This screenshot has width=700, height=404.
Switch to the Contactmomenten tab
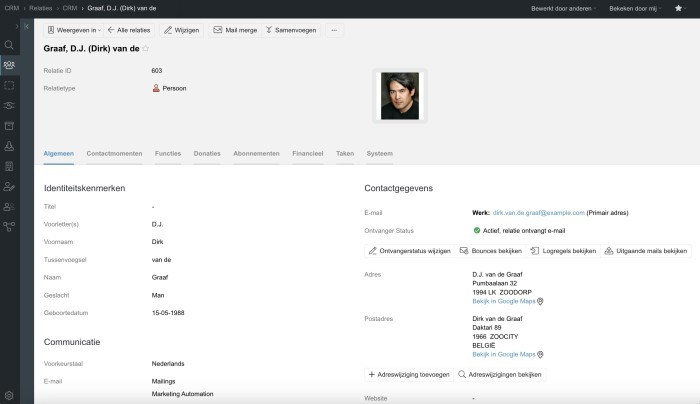click(x=114, y=154)
